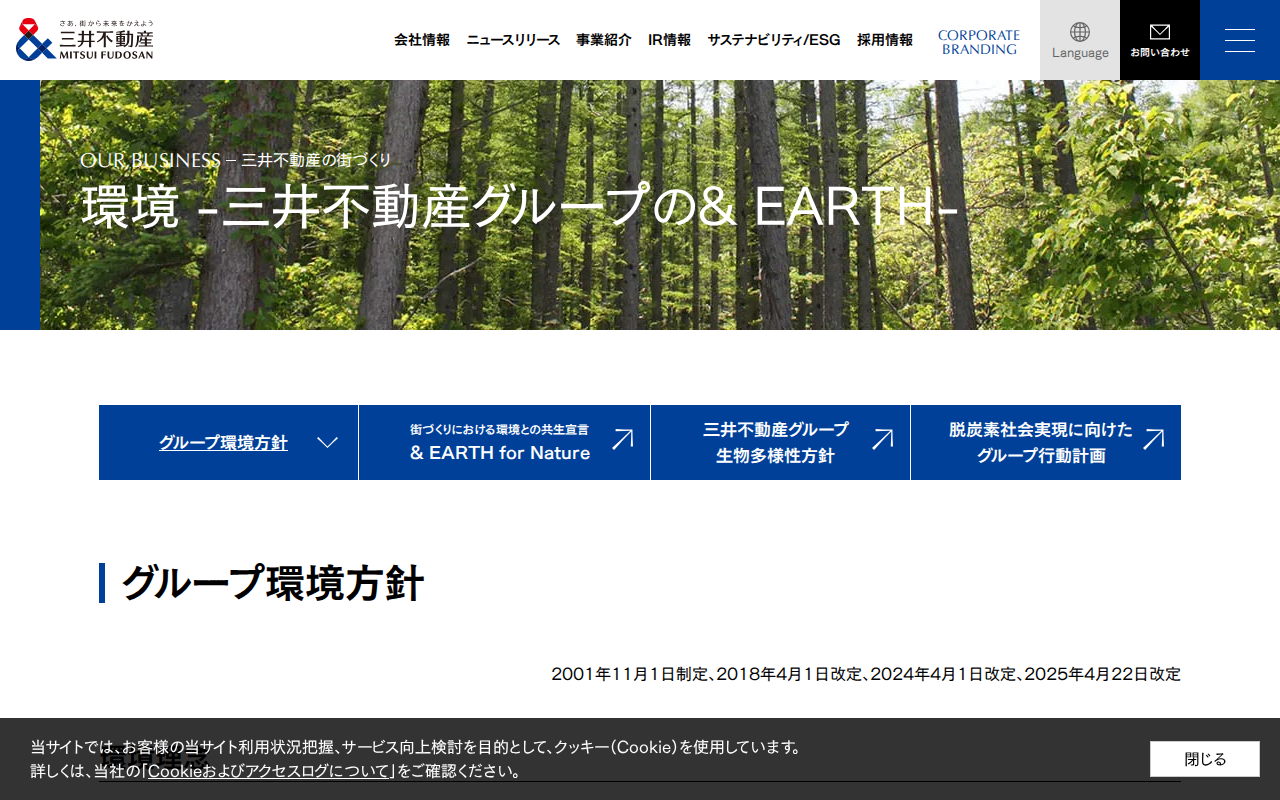The width and height of the screenshot is (1280, 800).
Task: Click the Mitsui Fudosan logo
Action: click(85, 40)
